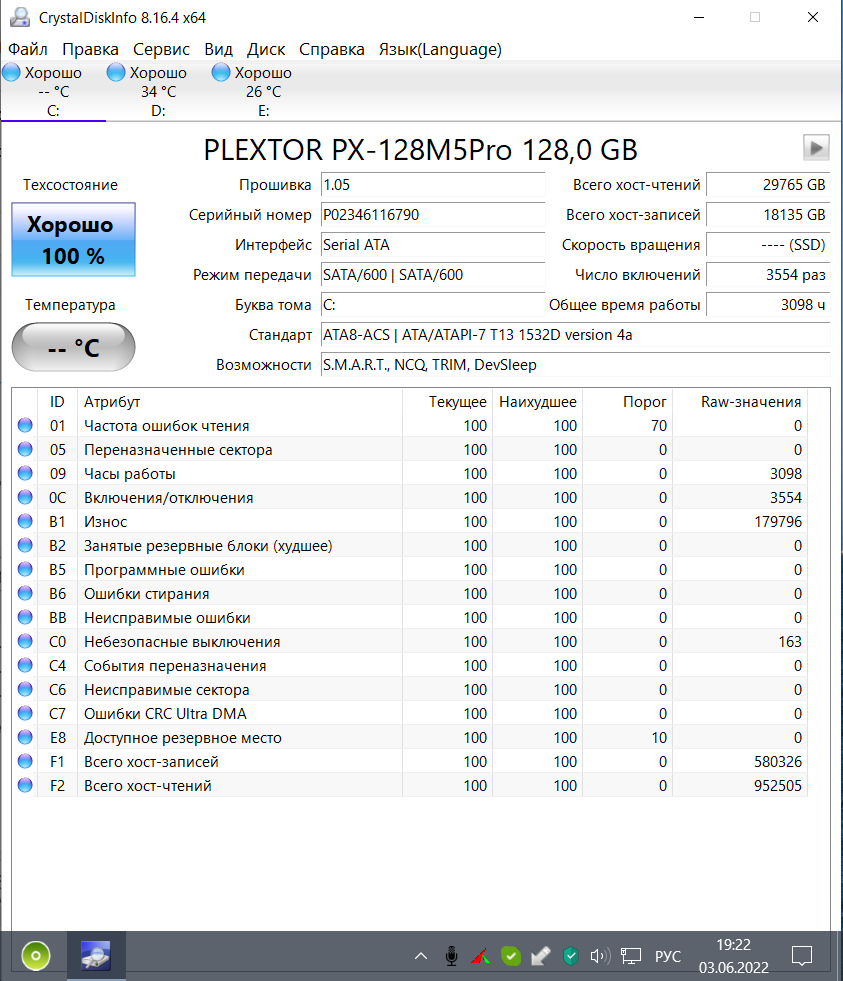Image resolution: width=843 pixels, height=981 pixels.
Task: Click status icon for Переназначенные сектора
Action: [25, 449]
